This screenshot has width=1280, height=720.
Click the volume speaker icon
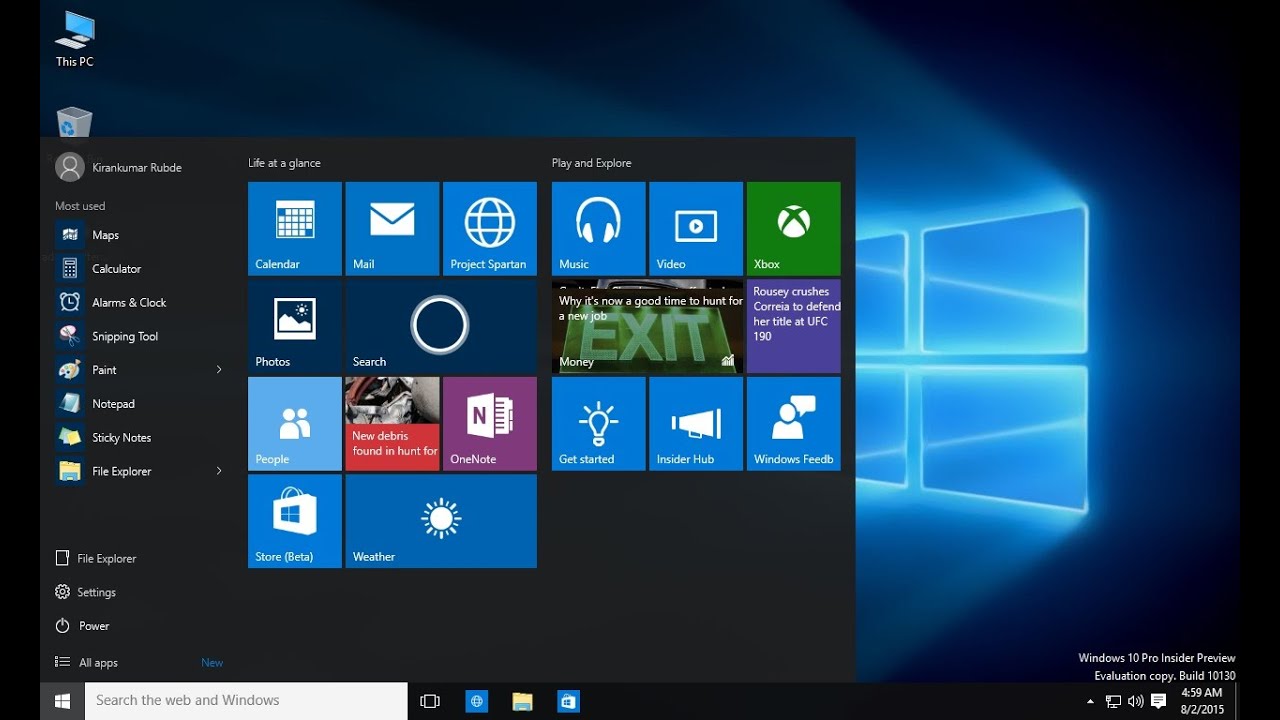[x=1135, y=702]
